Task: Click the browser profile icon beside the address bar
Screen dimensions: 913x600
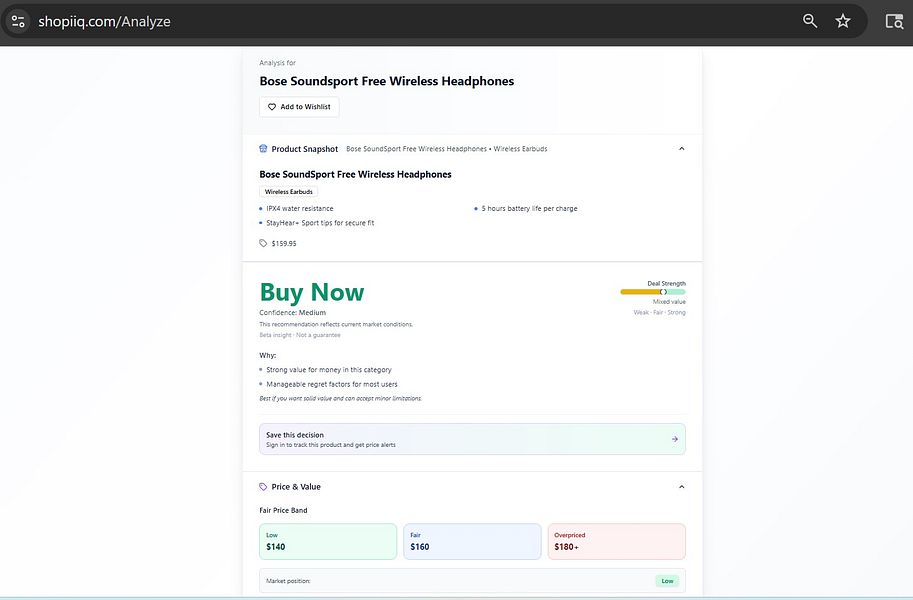Action: [17, 19]
